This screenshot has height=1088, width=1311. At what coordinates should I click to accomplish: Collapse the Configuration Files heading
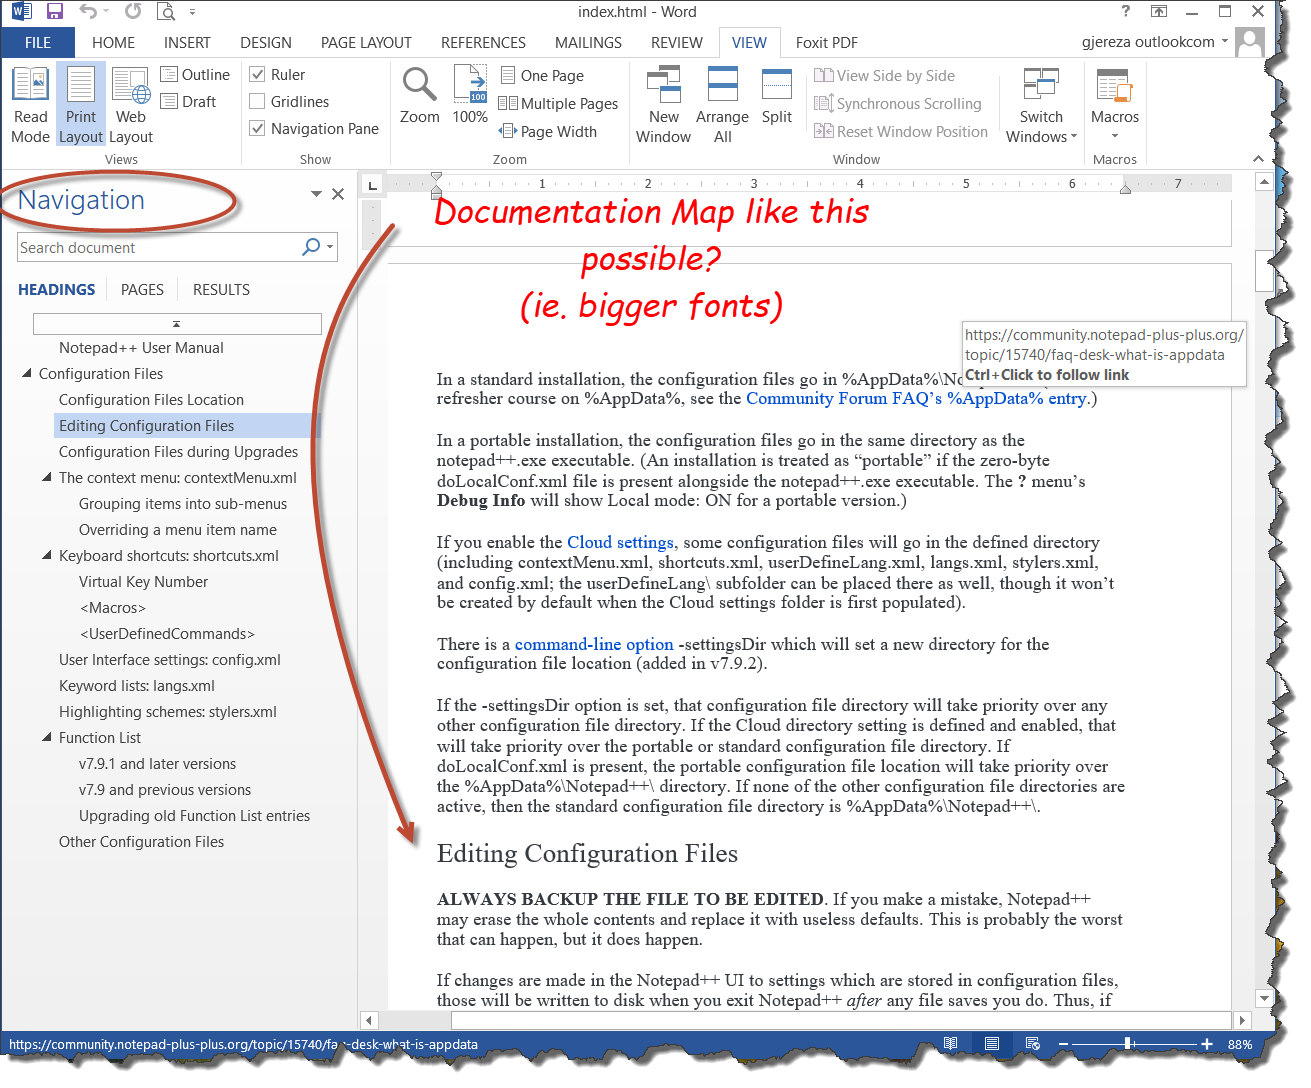click(x=27, y=373)
